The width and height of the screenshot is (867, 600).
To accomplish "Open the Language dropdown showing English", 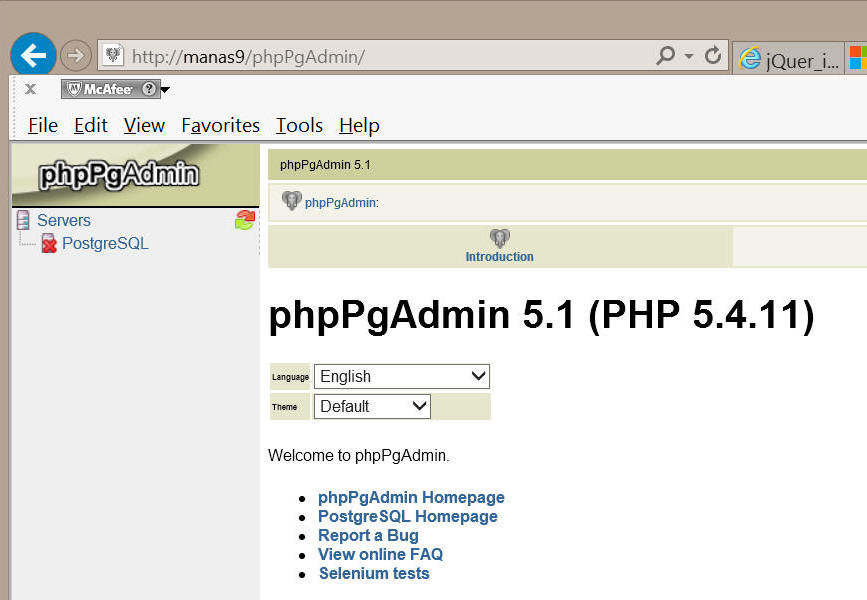I will (x=402, y=377).
